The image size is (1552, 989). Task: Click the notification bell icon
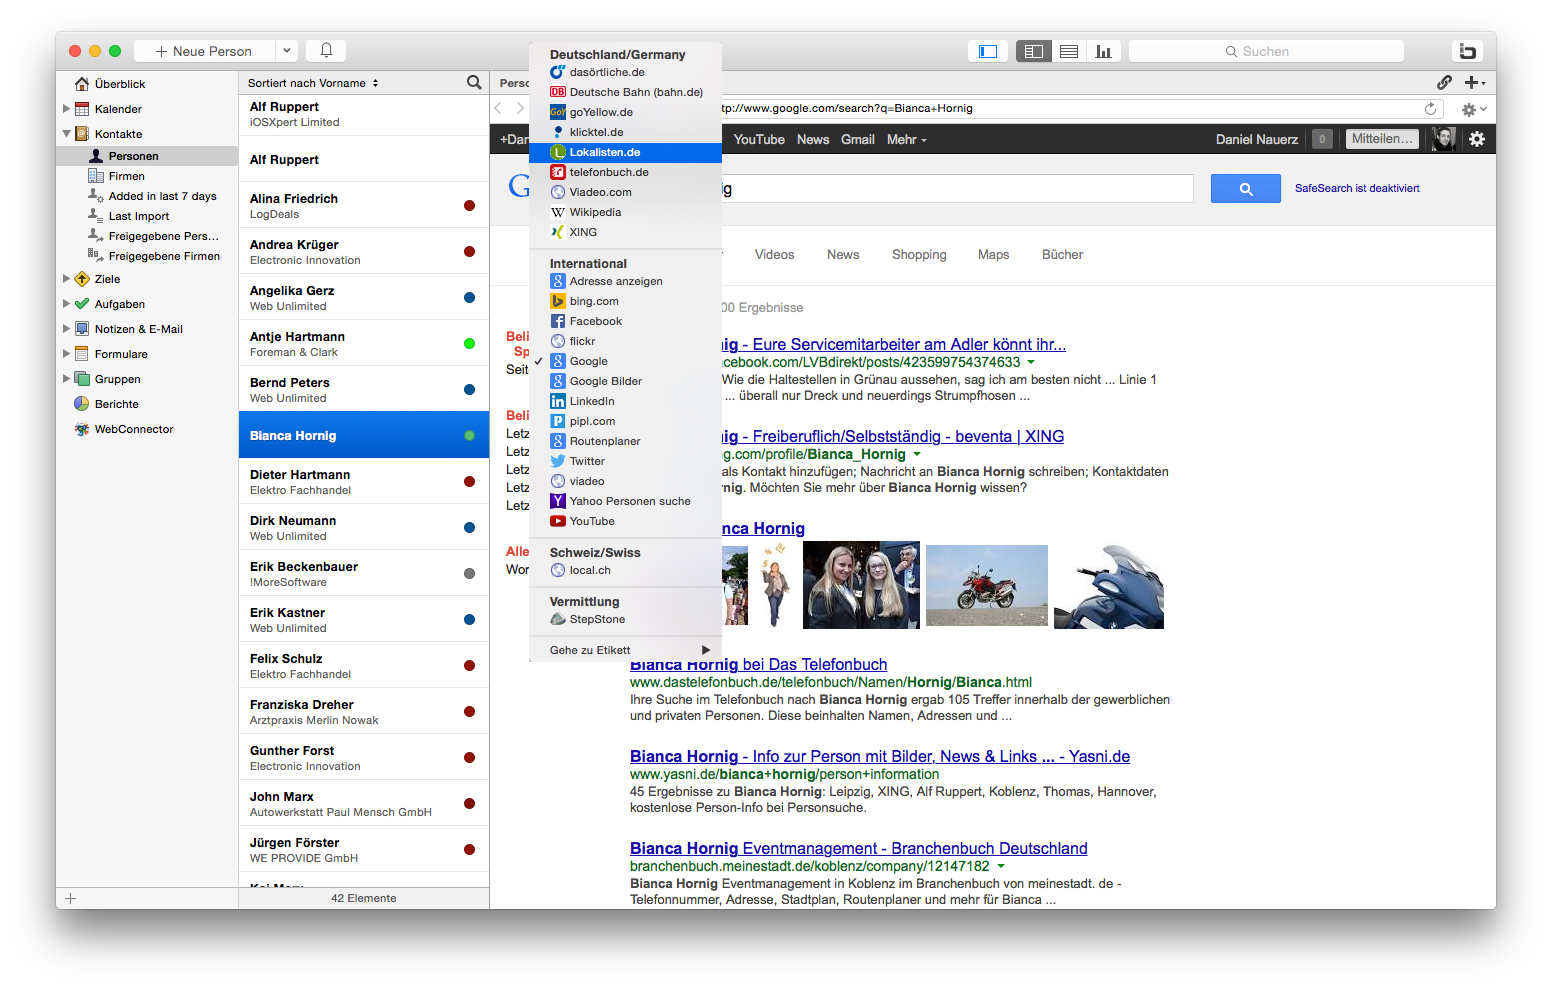tap(326, 50)
